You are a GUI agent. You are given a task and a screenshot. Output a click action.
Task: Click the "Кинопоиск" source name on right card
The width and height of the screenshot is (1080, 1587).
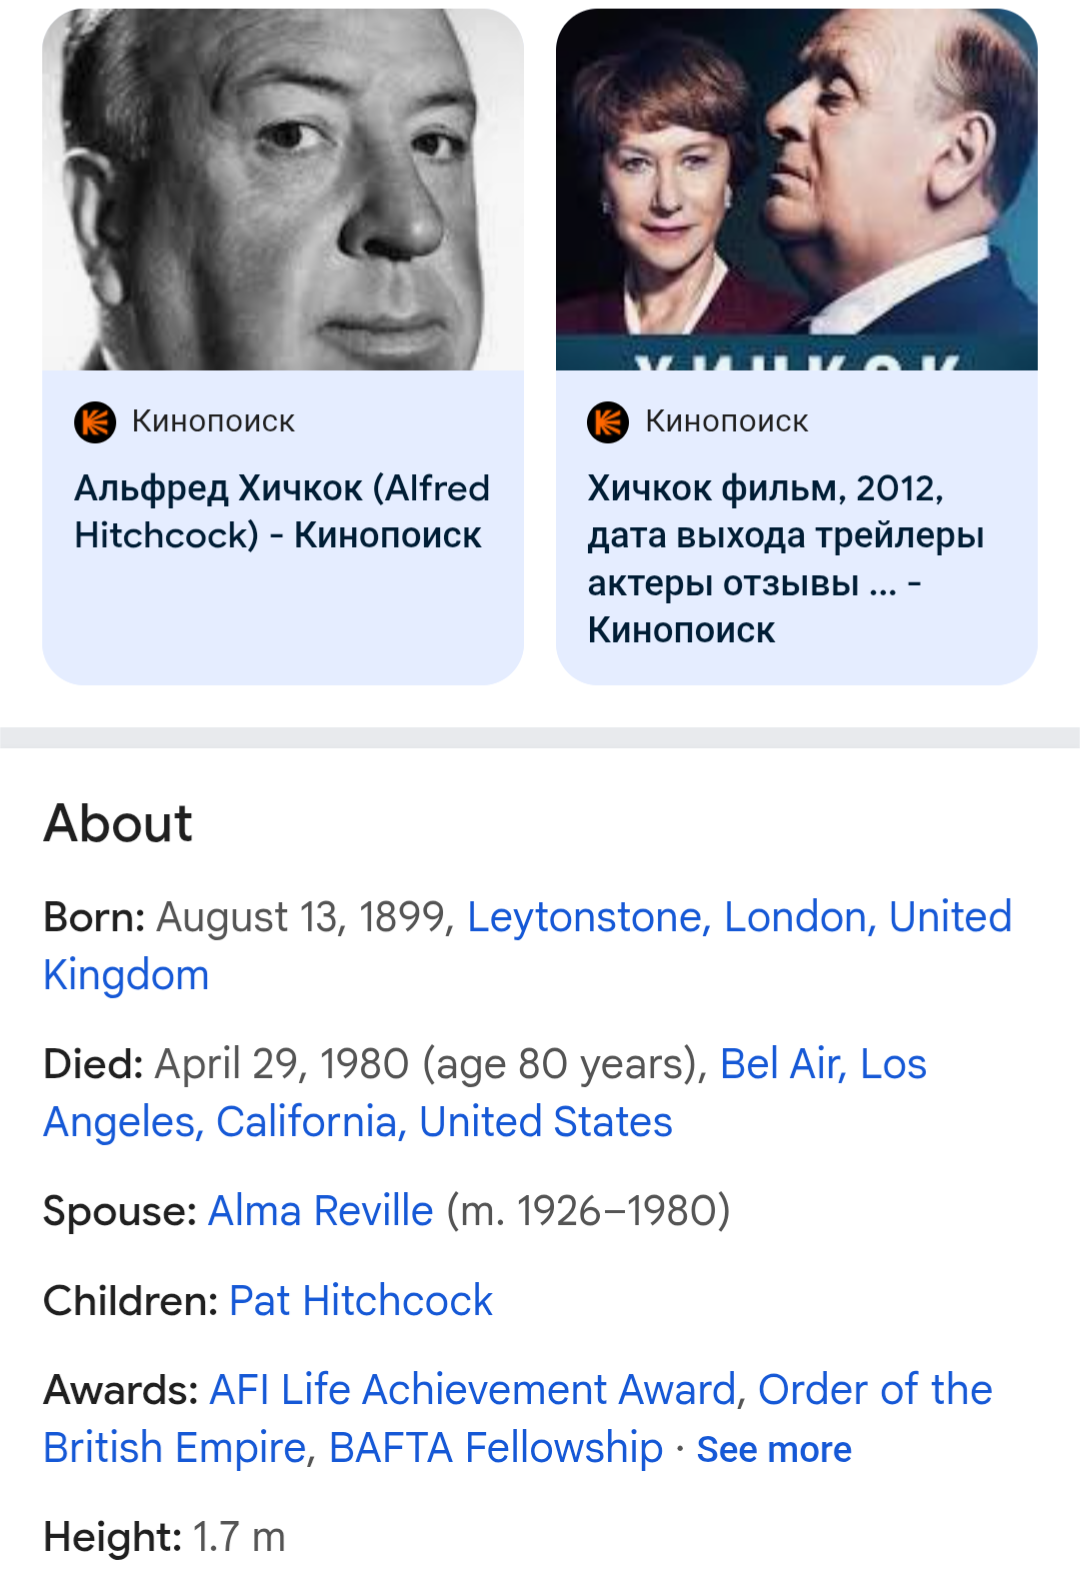click(x=726, y=422)
